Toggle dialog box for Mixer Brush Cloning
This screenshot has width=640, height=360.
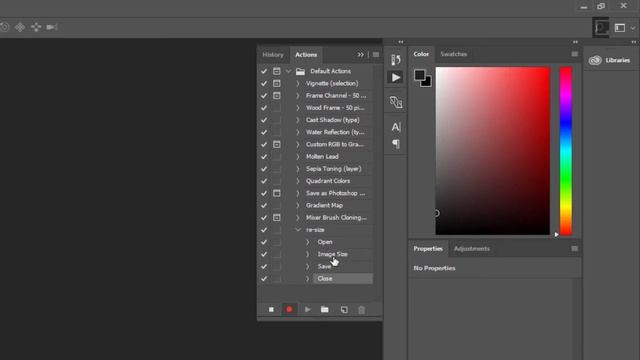tap(277, 218)
